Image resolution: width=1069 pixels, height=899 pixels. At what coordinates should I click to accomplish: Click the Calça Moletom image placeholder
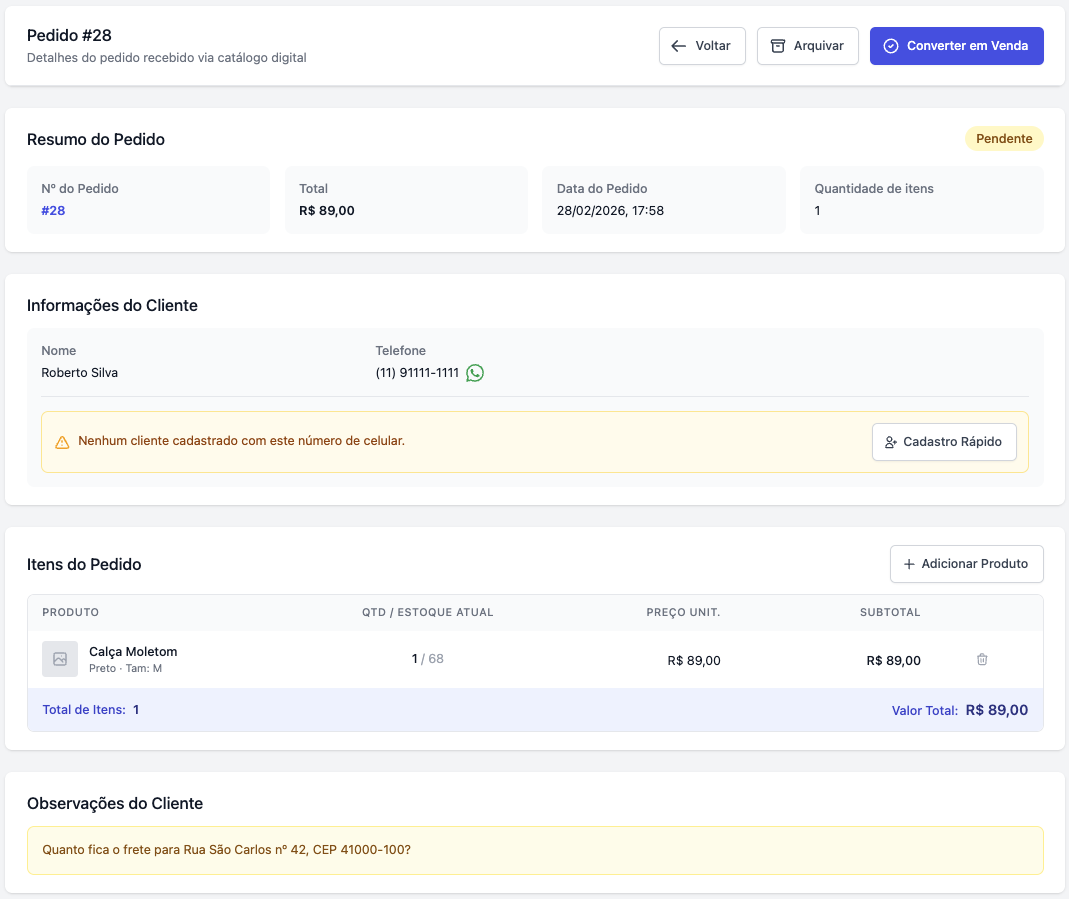[60, 659]
